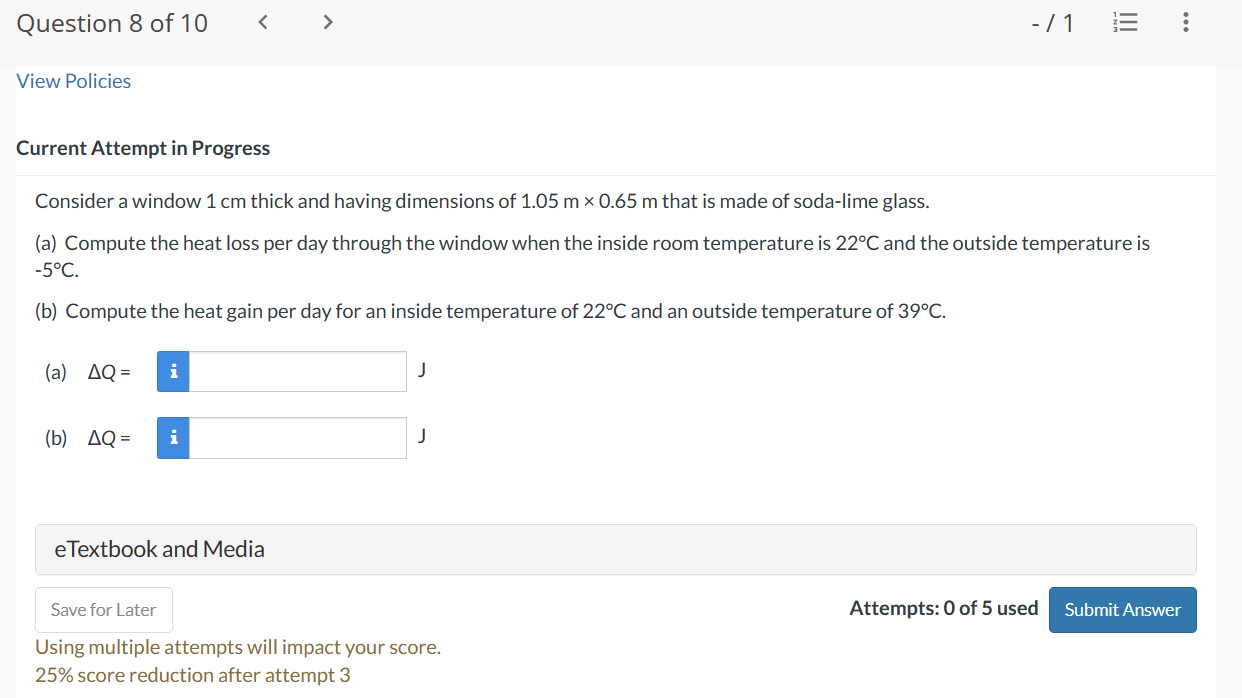Click the Current Attempt in Progress heading
The height and width of the screenshot is (698, 1242).
pyautogui.click(x=143, y=148)
